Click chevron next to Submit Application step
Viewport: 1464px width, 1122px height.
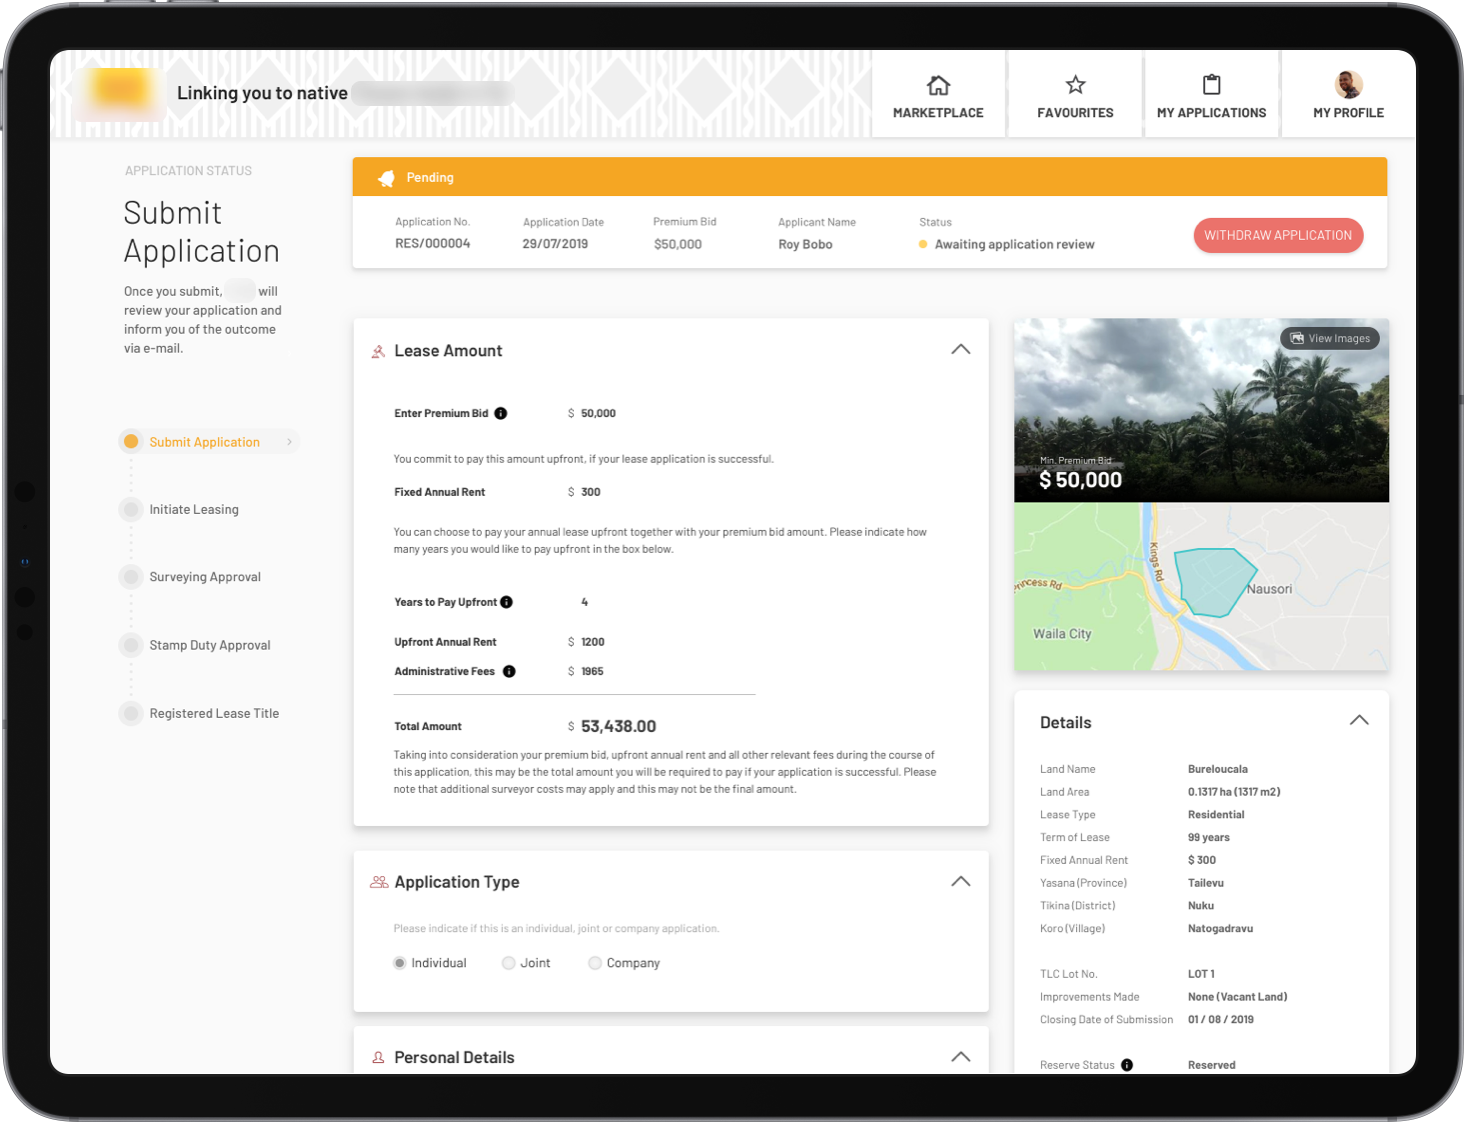pos(289,442)
